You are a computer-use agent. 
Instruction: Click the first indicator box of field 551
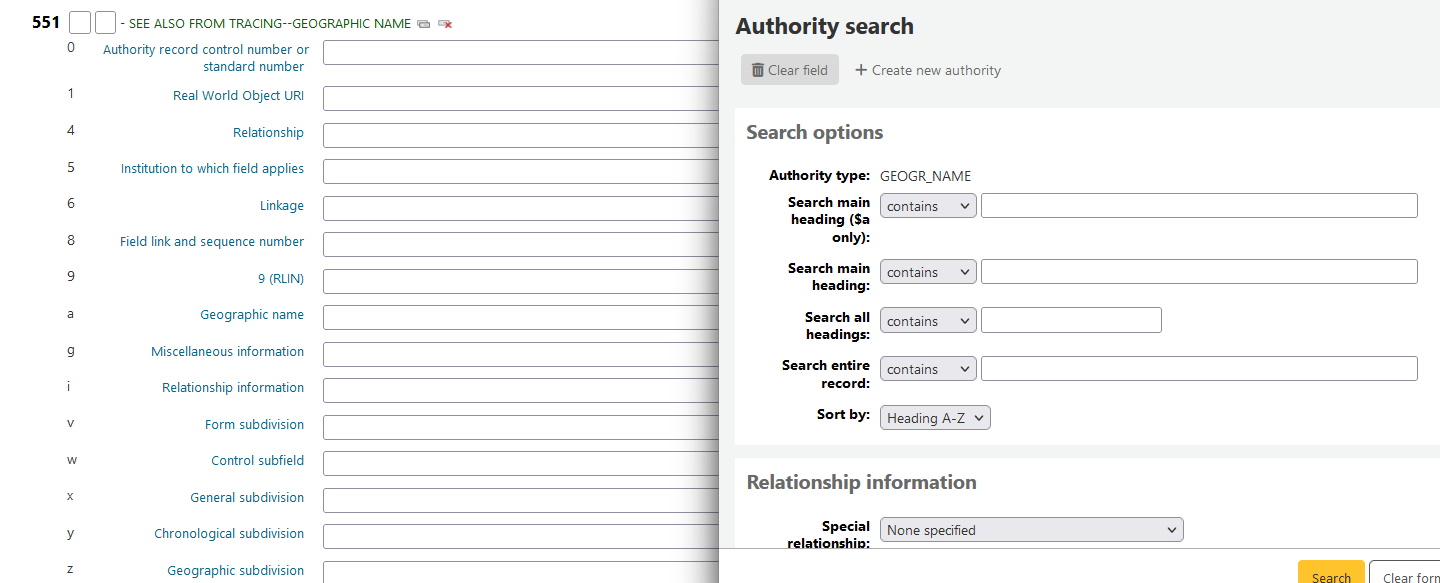click(78, 21)
